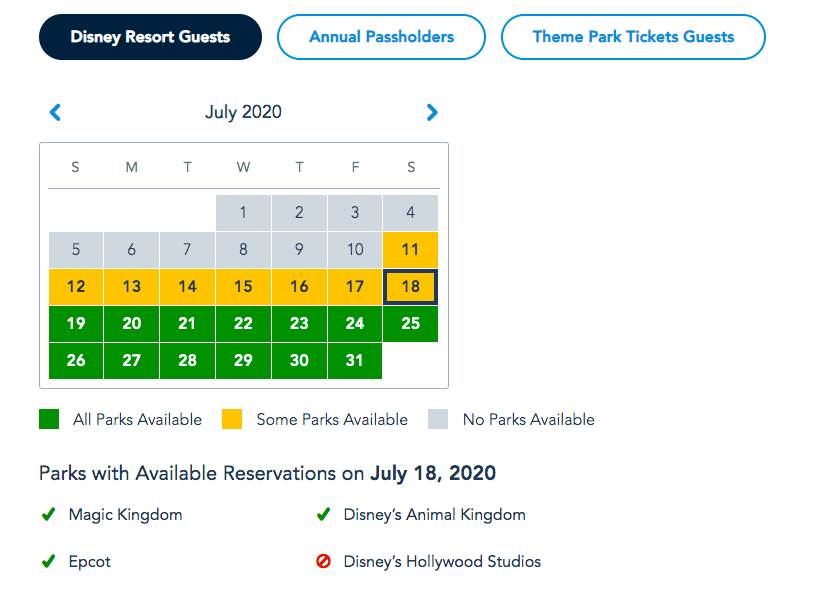This screenshot has width=831, height=598.
Task: Choose July 11 on the calendar
Action: 410,250
